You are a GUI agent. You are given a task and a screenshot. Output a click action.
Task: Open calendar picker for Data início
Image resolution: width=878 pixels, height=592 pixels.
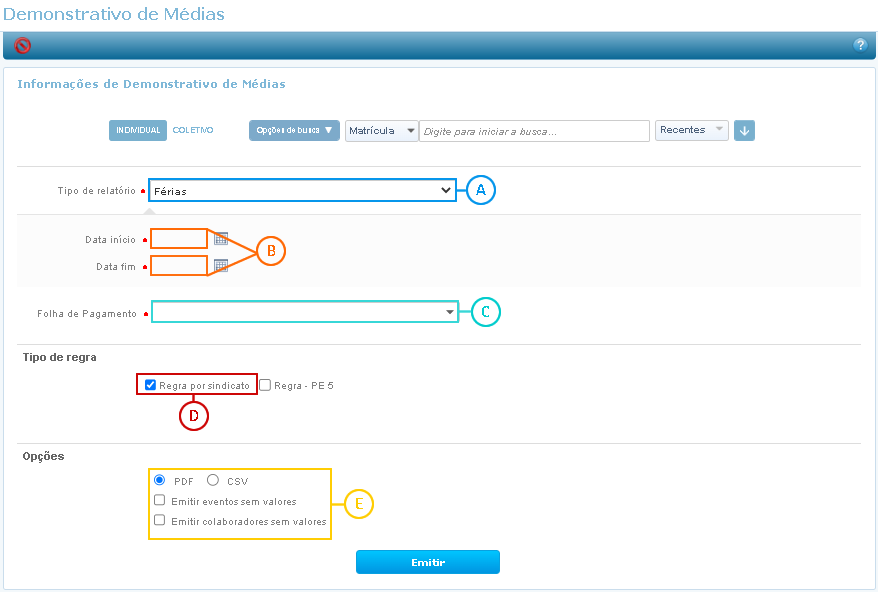point(221,239)
